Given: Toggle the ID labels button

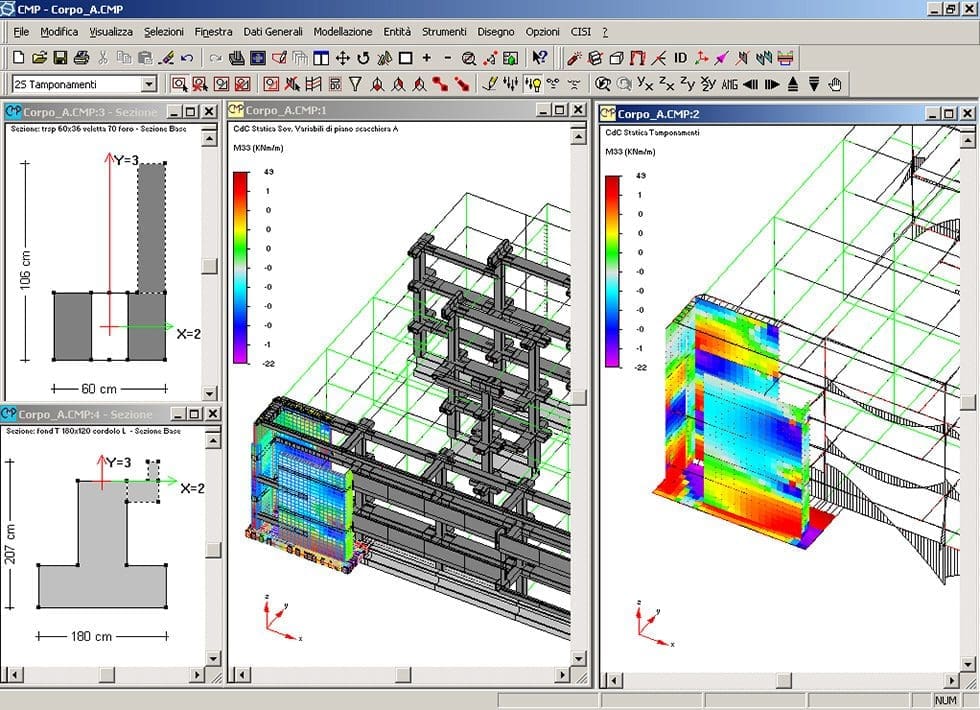Looking at the screenshot, I should (x=680, y=58).
